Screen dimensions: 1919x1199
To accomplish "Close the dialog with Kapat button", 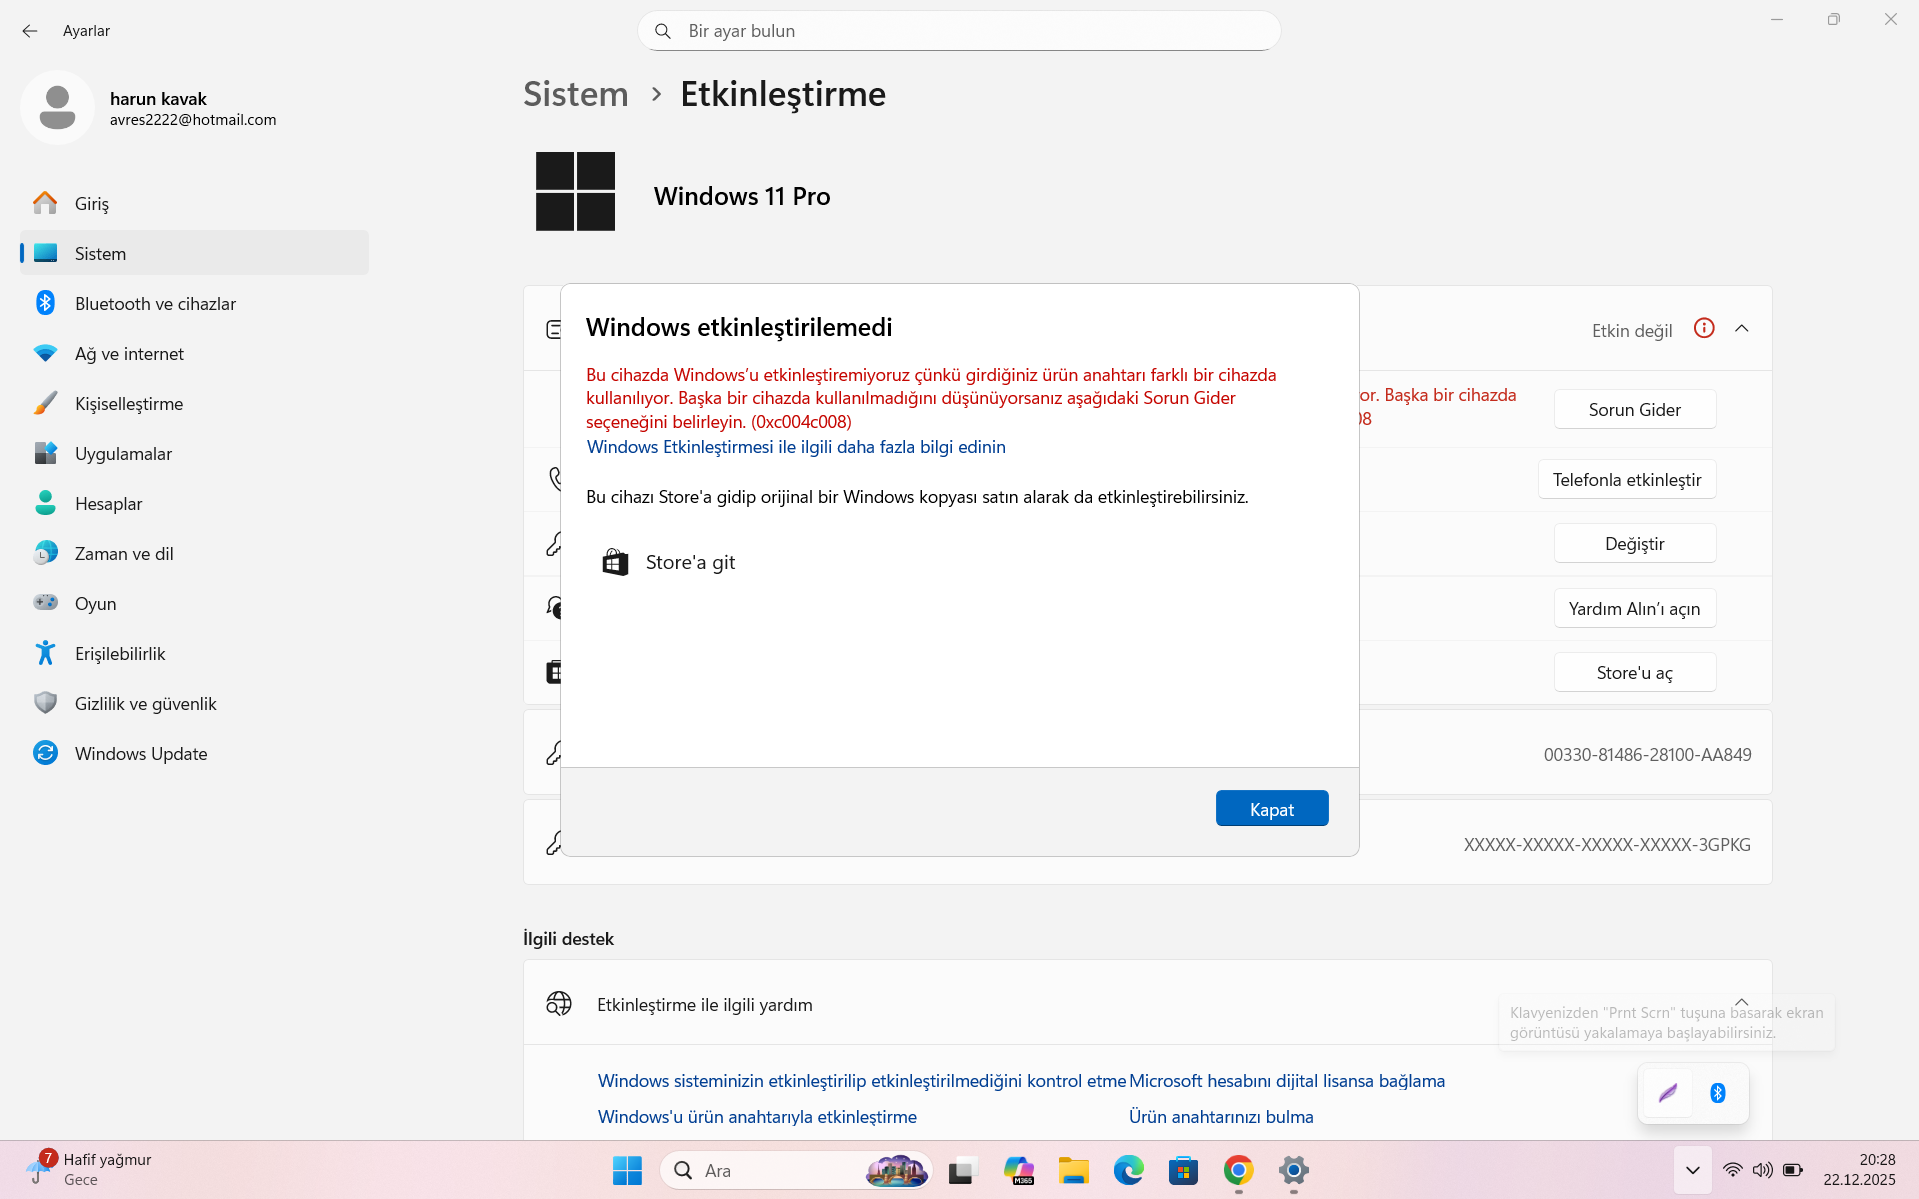I will [x=1272, y=809].
